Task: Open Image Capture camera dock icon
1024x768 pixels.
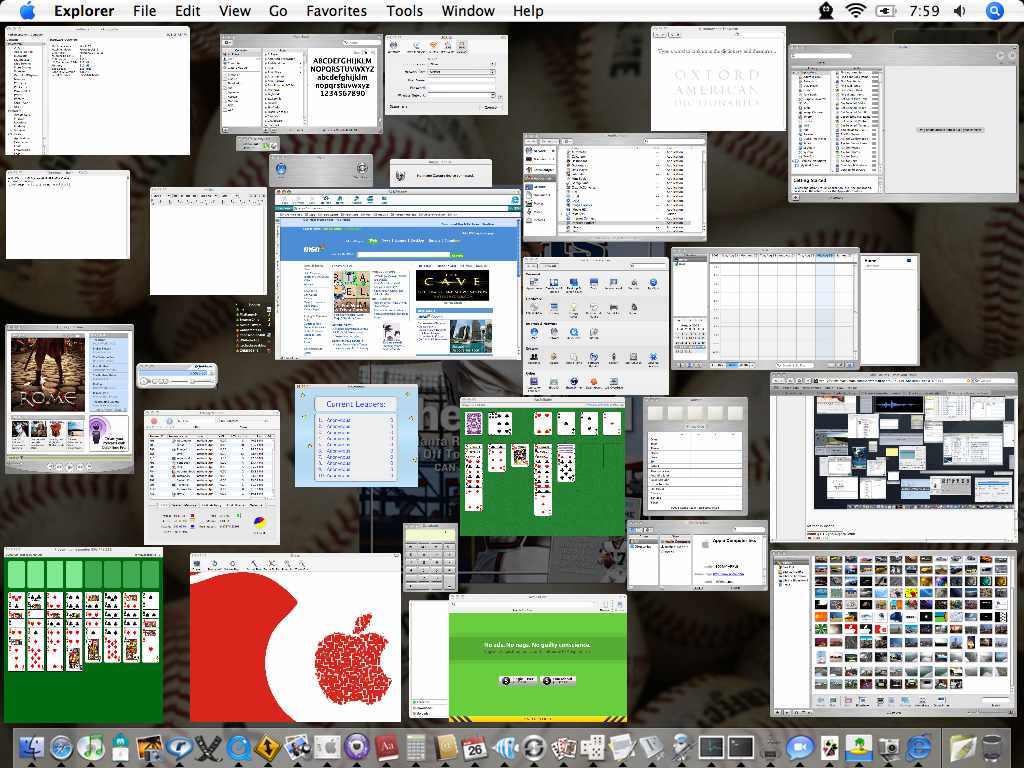Action: (x=889, y=747)
